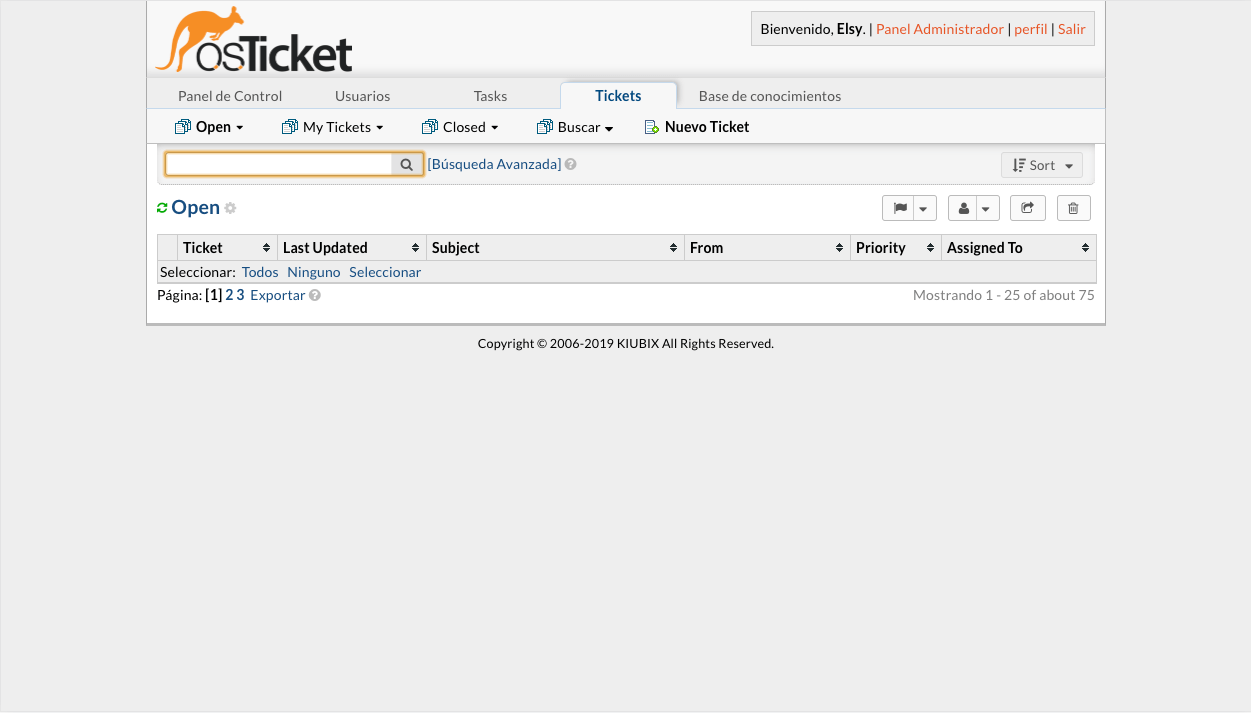Screen dimensions: 1251x713
Task: Click the refresh icon beside Open heading
Action: point(162,208)
